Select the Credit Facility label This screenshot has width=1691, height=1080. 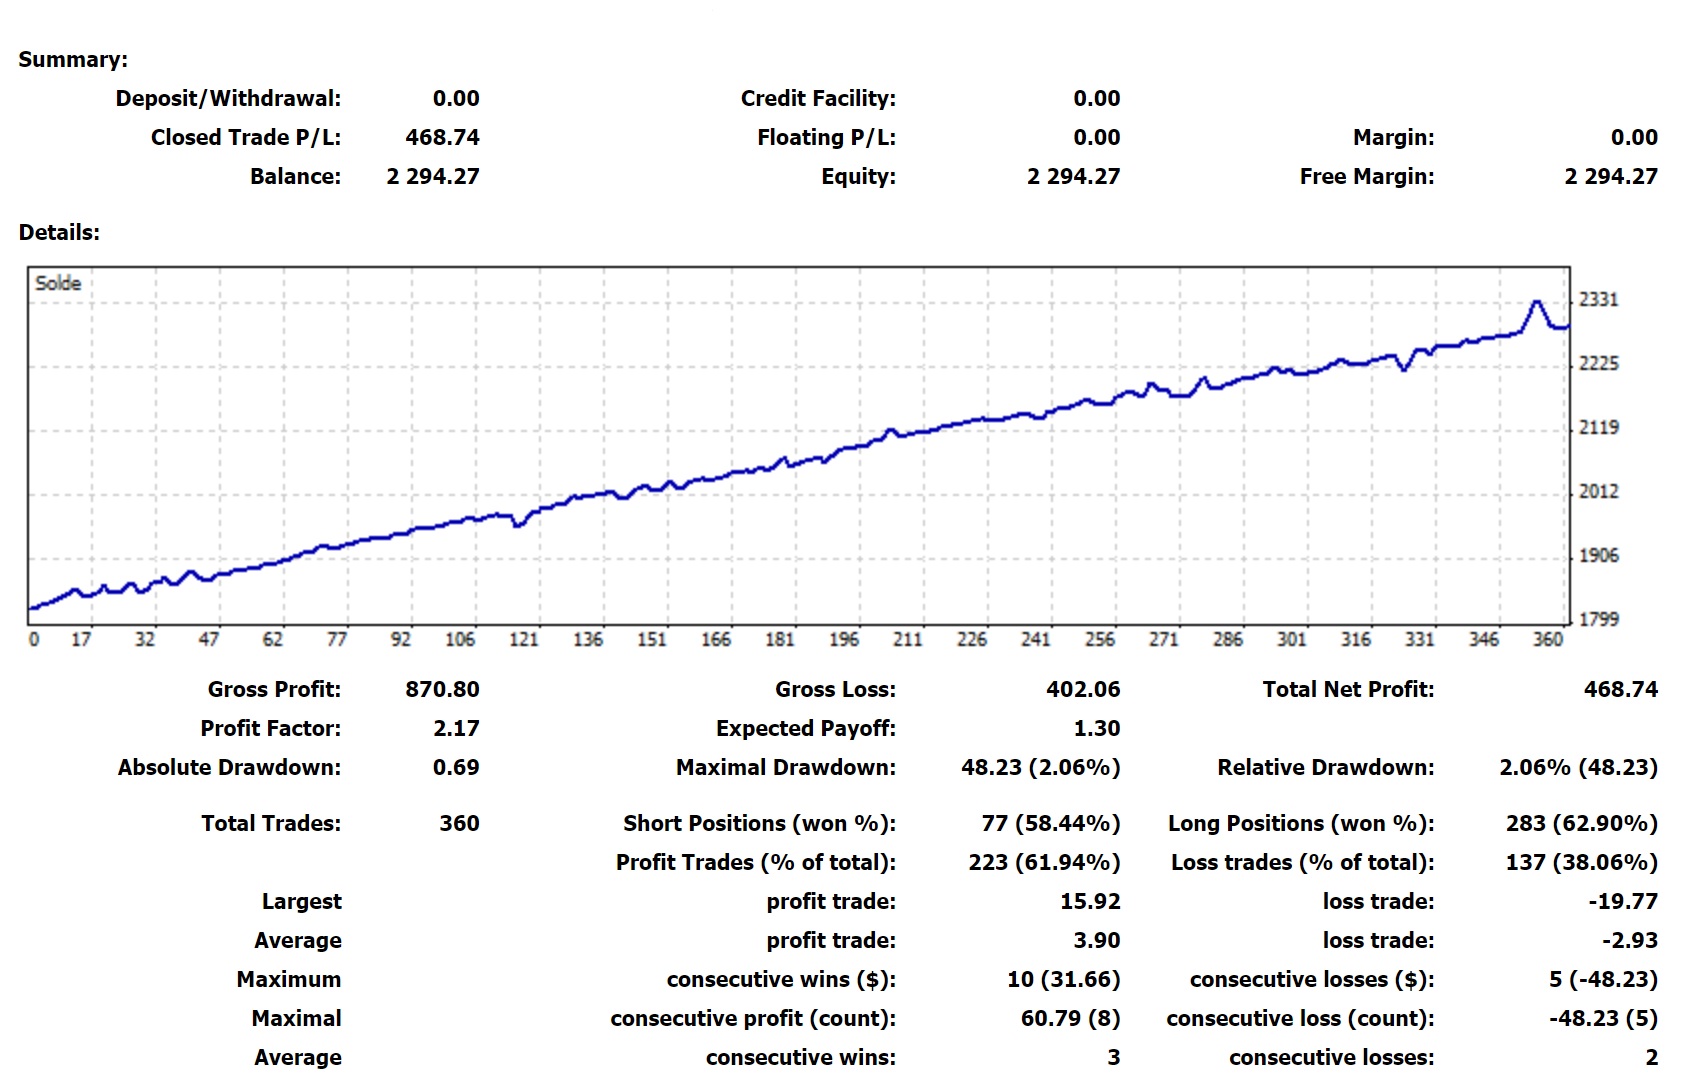click(818, 98)
